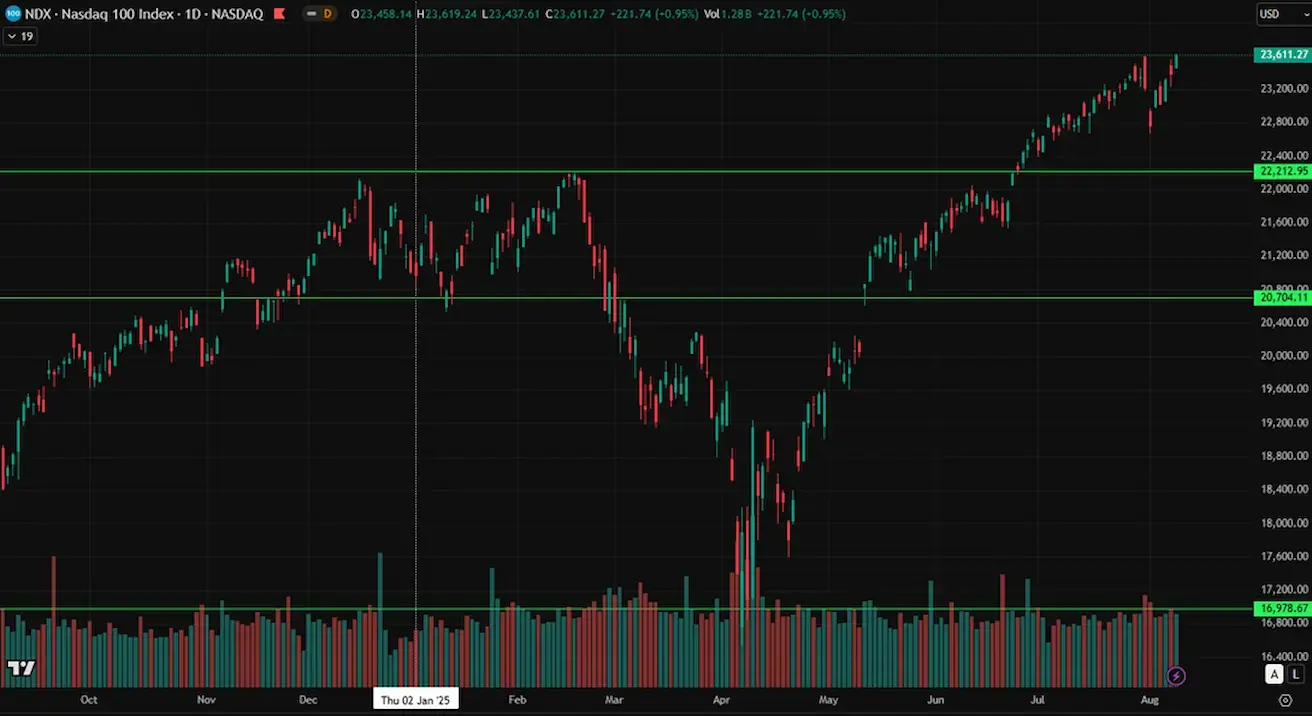The width and height of the screenshot is (1312, 716).
Task: Click the NDX symbol logo badge
Action: tap(12, 14)
